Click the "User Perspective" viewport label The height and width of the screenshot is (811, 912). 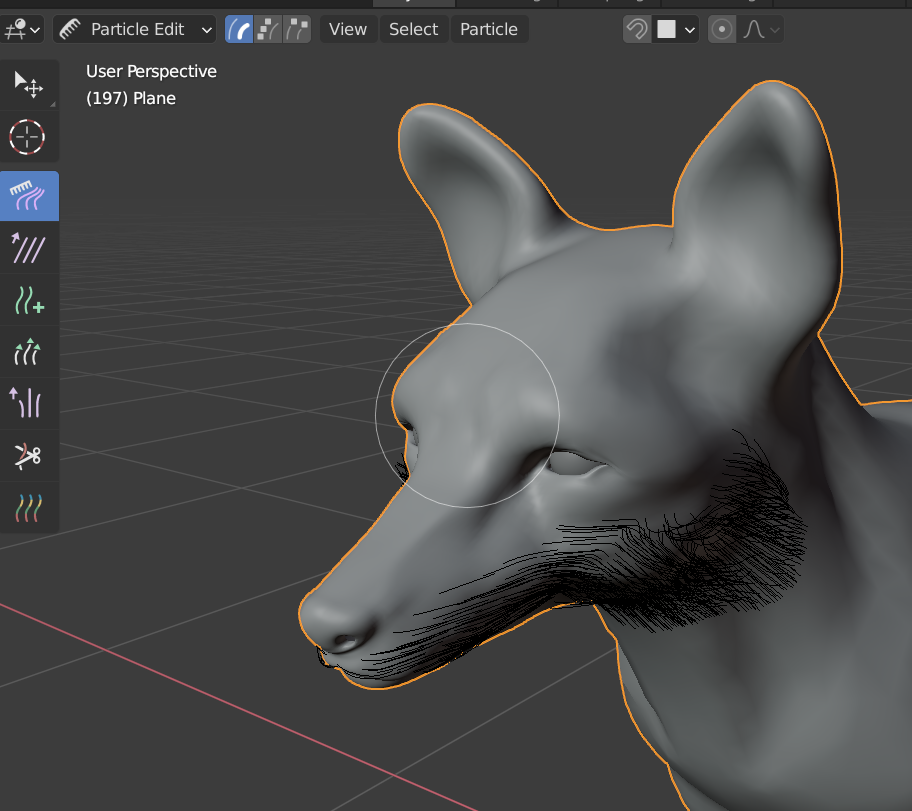tap(151, 72)
